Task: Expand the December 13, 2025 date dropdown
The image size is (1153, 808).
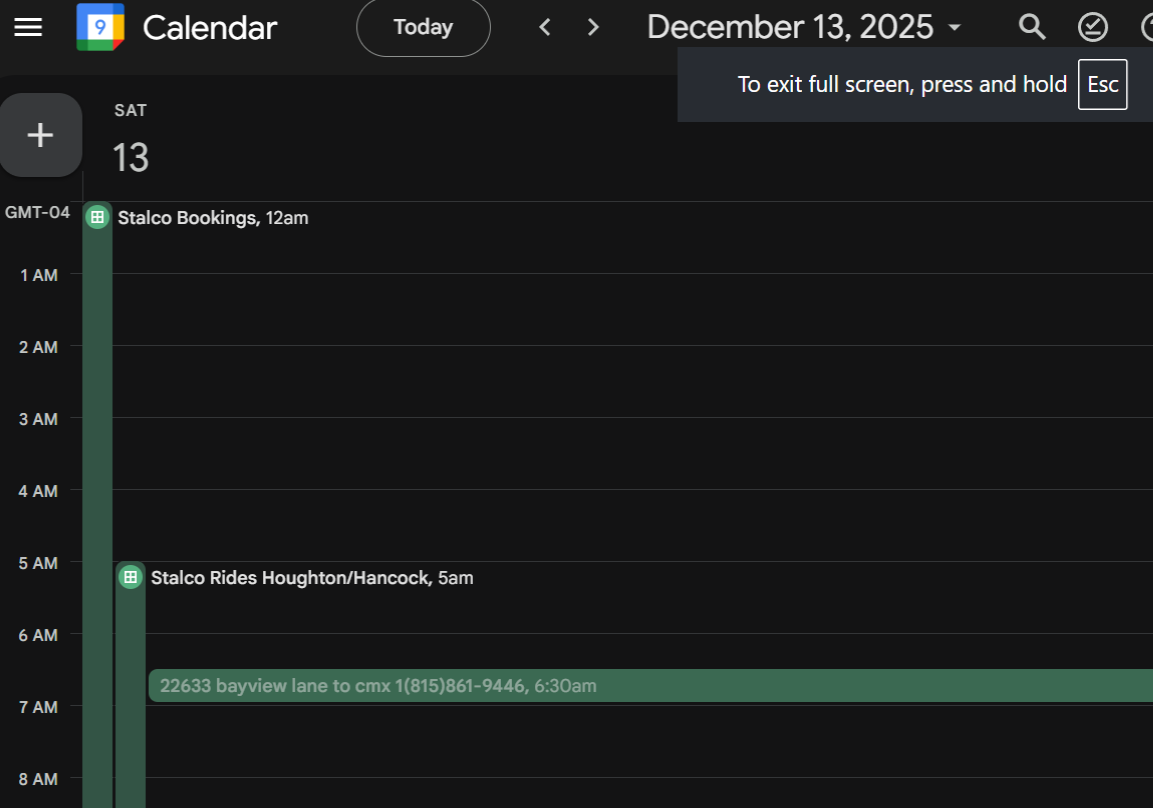Action: coord(804,27)
